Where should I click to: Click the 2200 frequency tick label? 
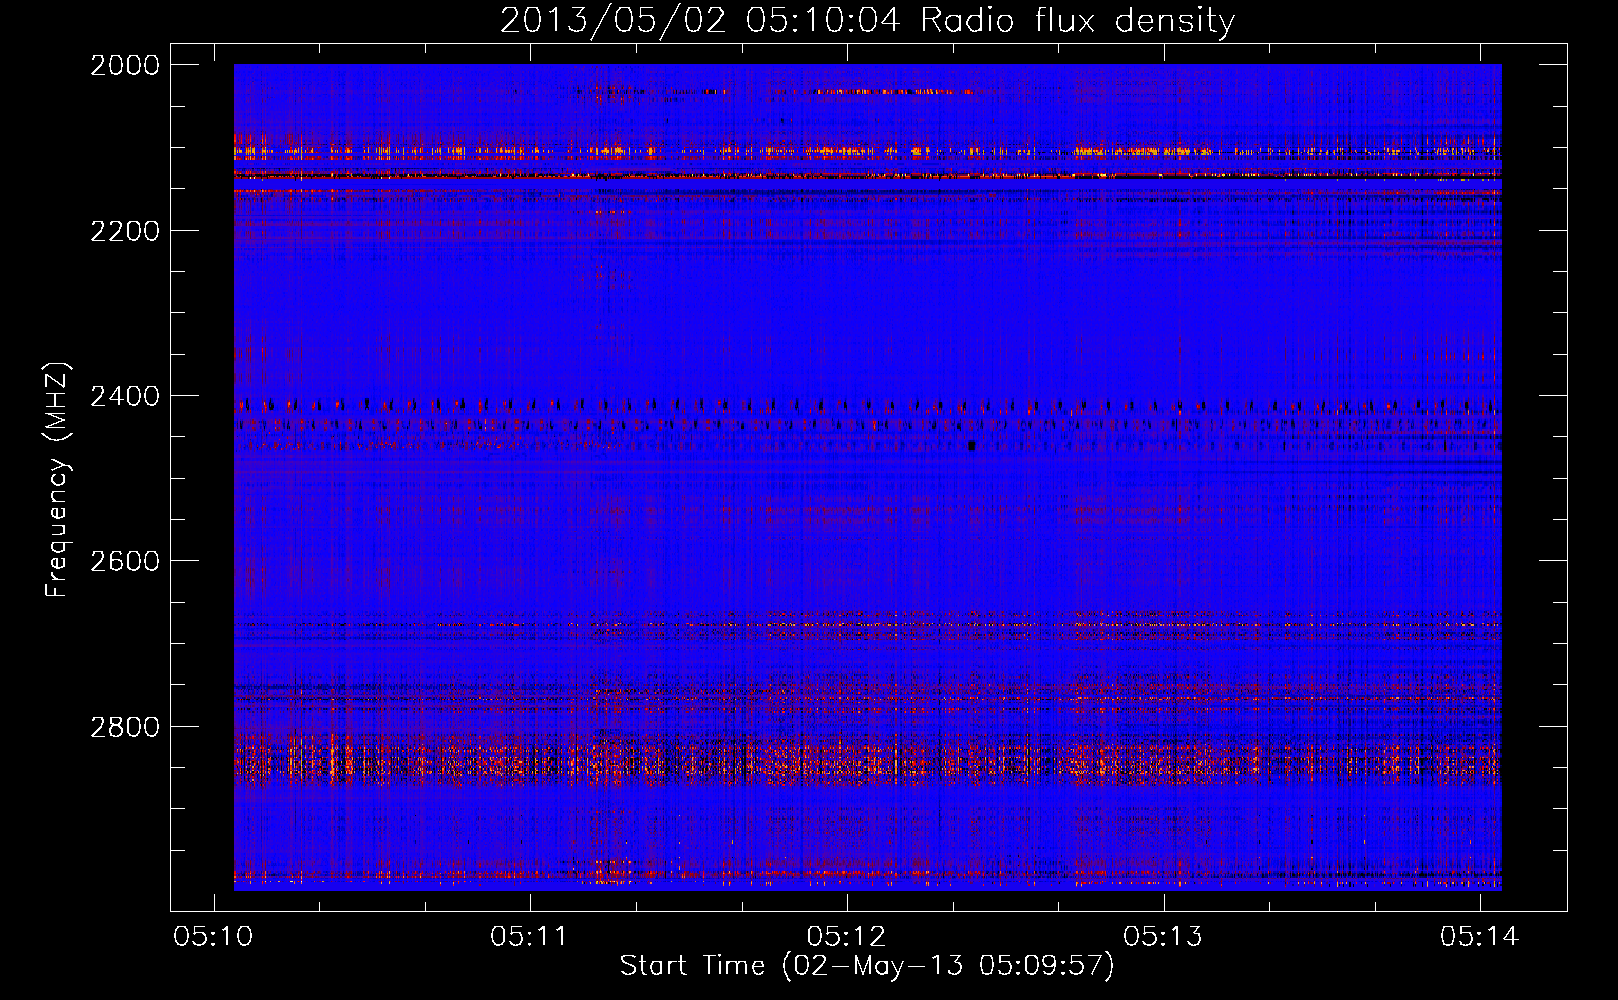[125, 231]
